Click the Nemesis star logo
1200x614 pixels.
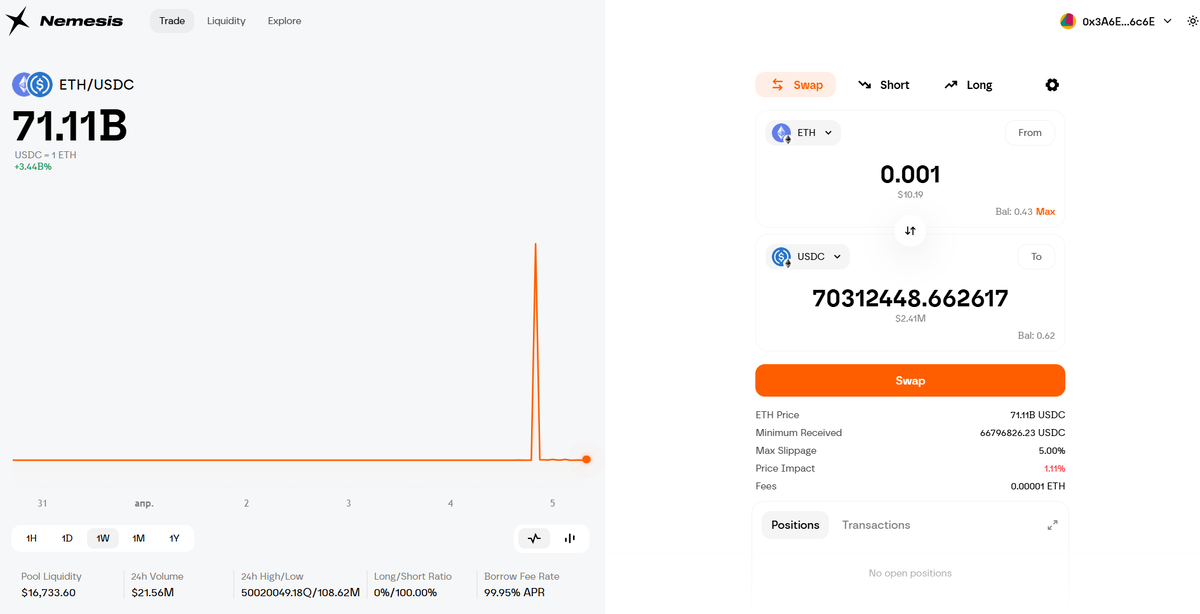point(18,20)
